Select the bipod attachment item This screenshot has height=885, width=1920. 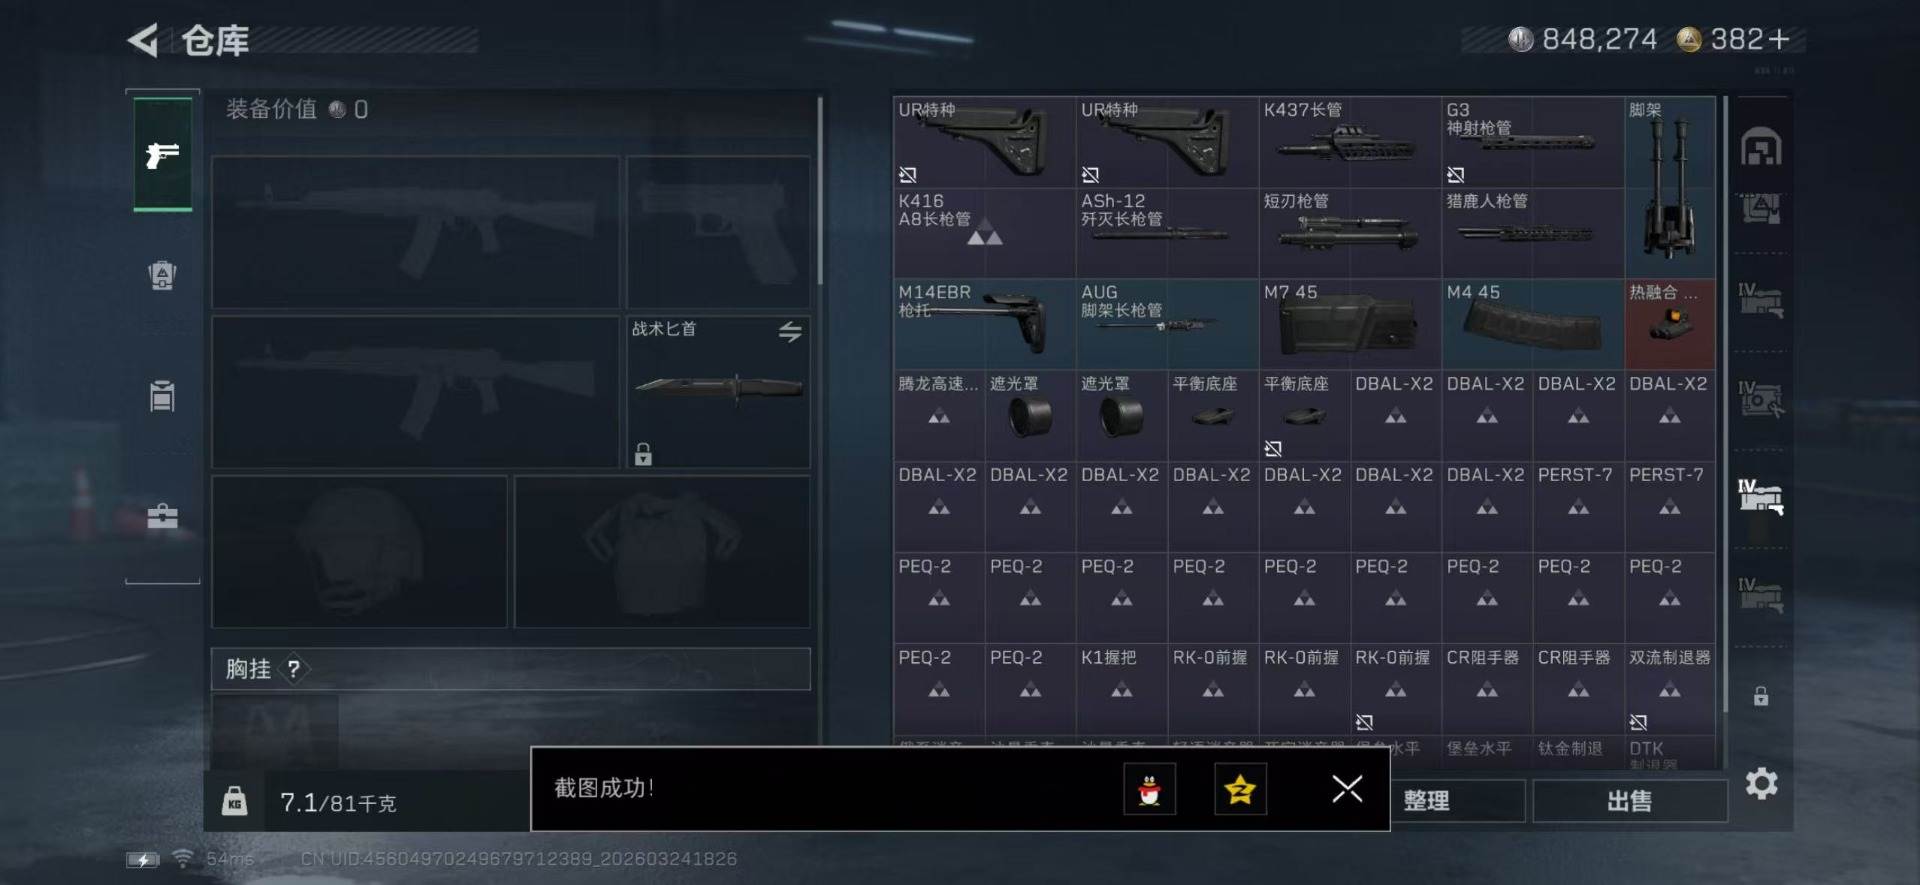(1670, 187)
